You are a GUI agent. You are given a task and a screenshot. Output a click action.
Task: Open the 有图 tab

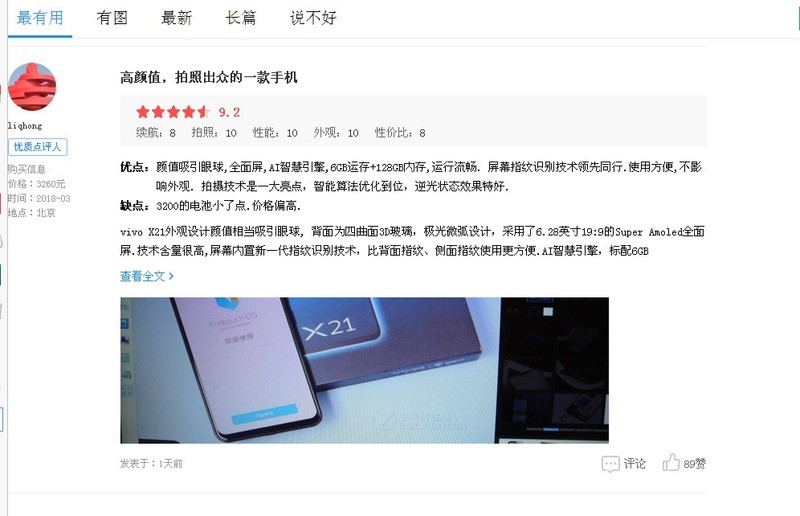tap(112, 18)
